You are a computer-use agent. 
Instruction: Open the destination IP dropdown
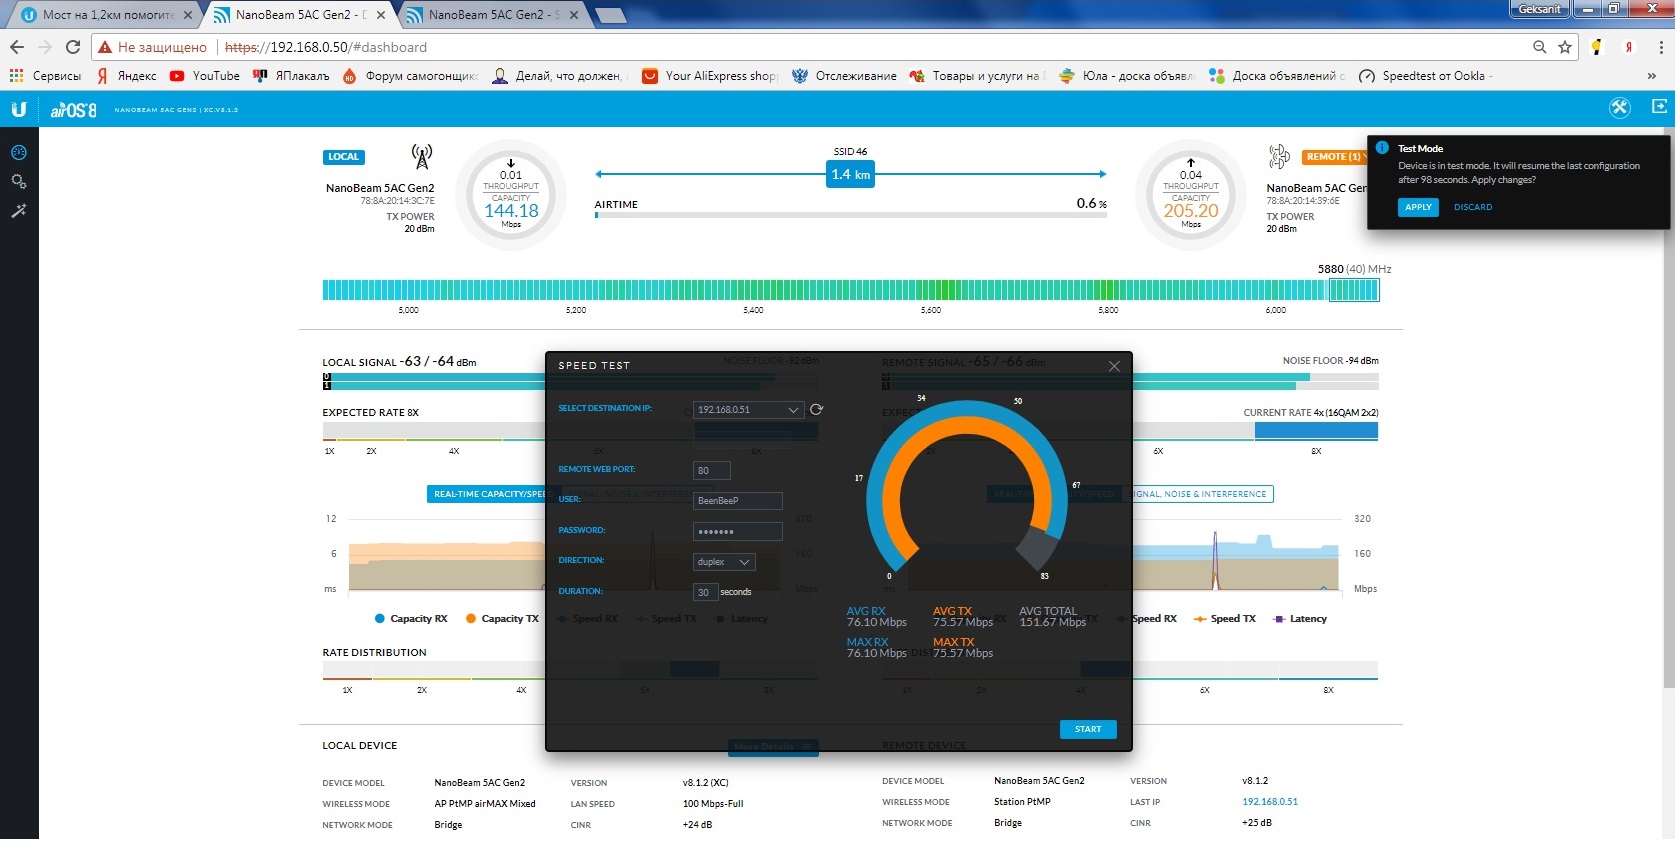(x=748, y=410)
